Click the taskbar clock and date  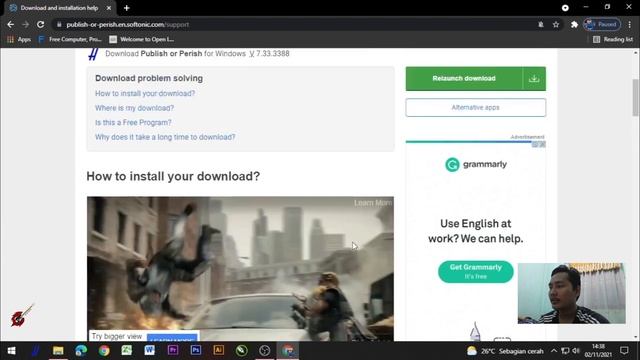[598, 351]
